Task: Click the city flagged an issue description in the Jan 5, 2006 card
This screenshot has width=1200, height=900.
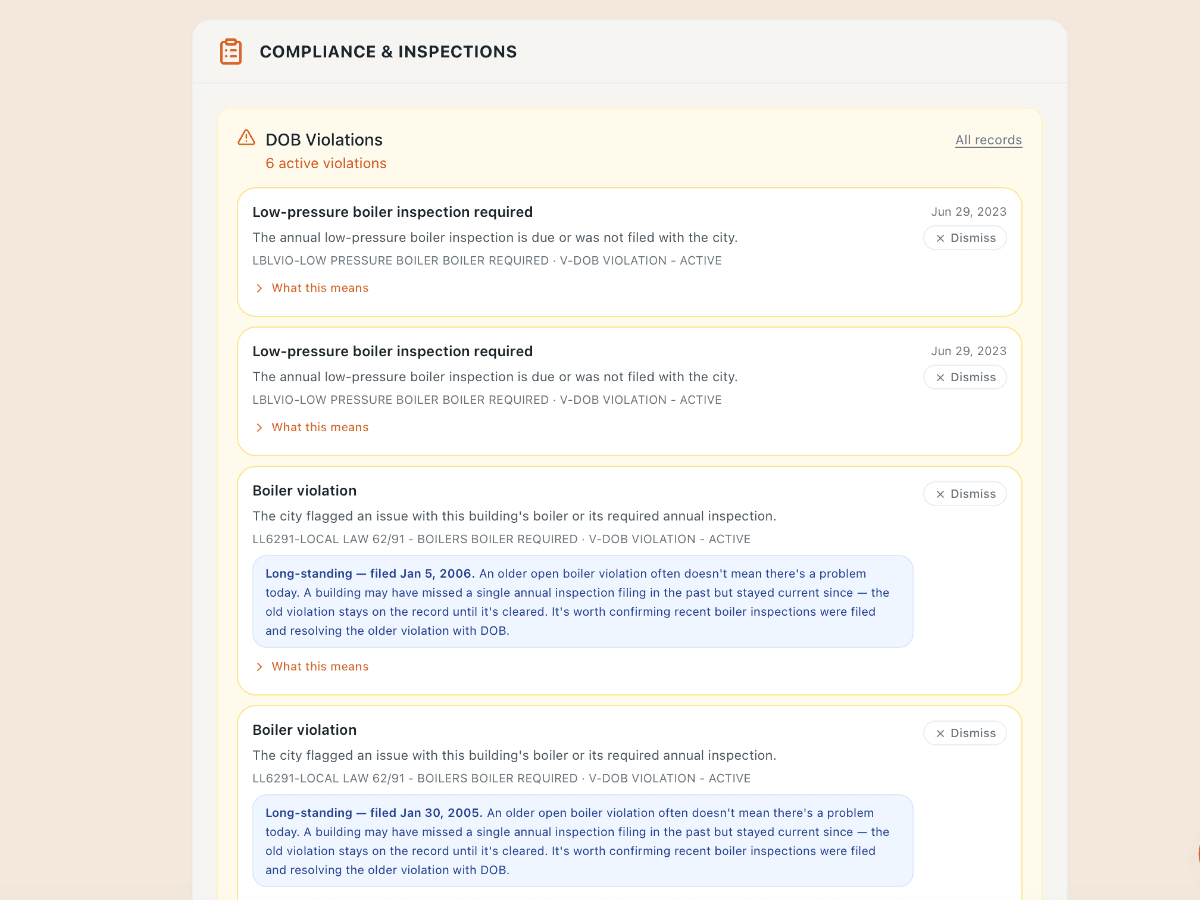Action: tap(514, 516)
